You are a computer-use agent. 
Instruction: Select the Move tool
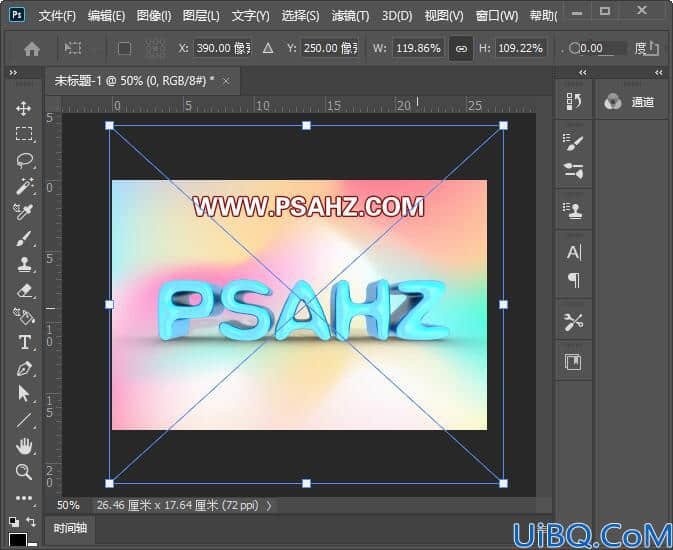[23, 108]
